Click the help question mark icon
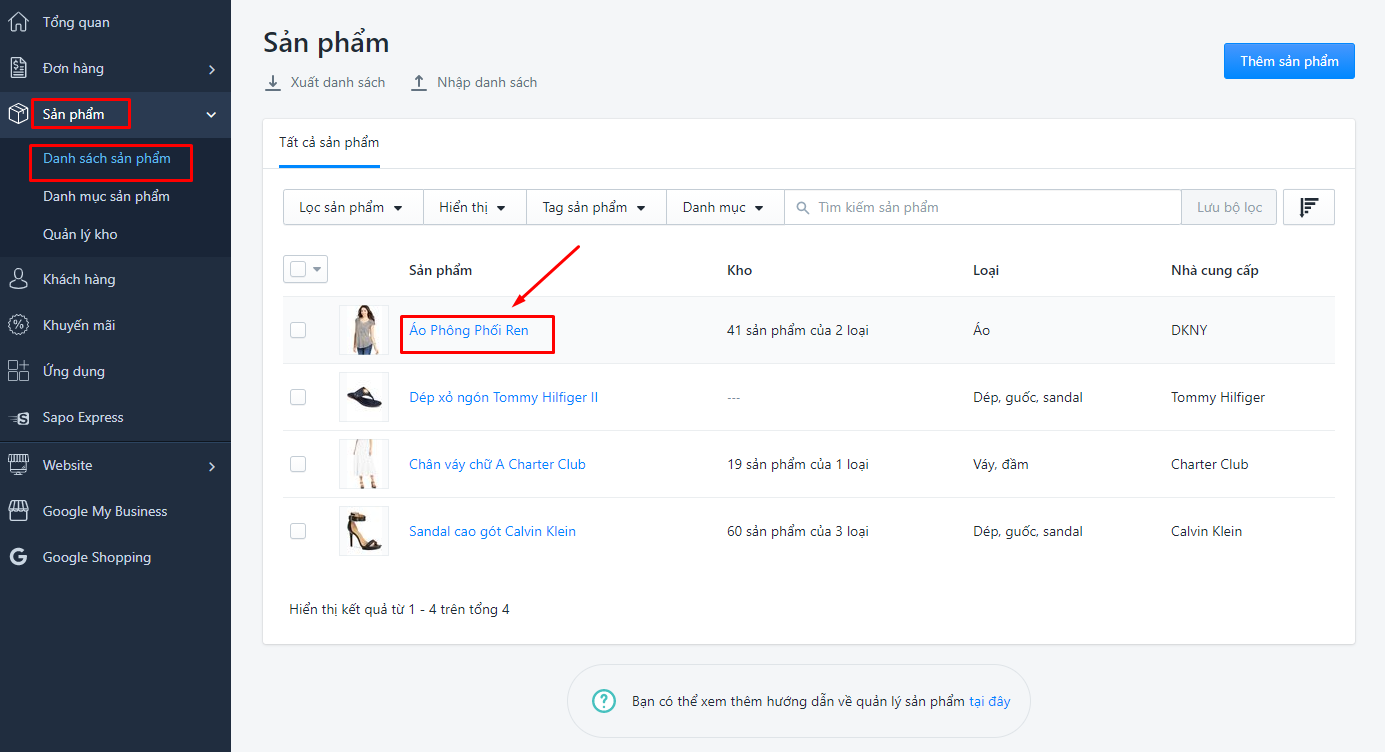Image resolution: width=1385 pixels, height=752 pixels. 604,701
